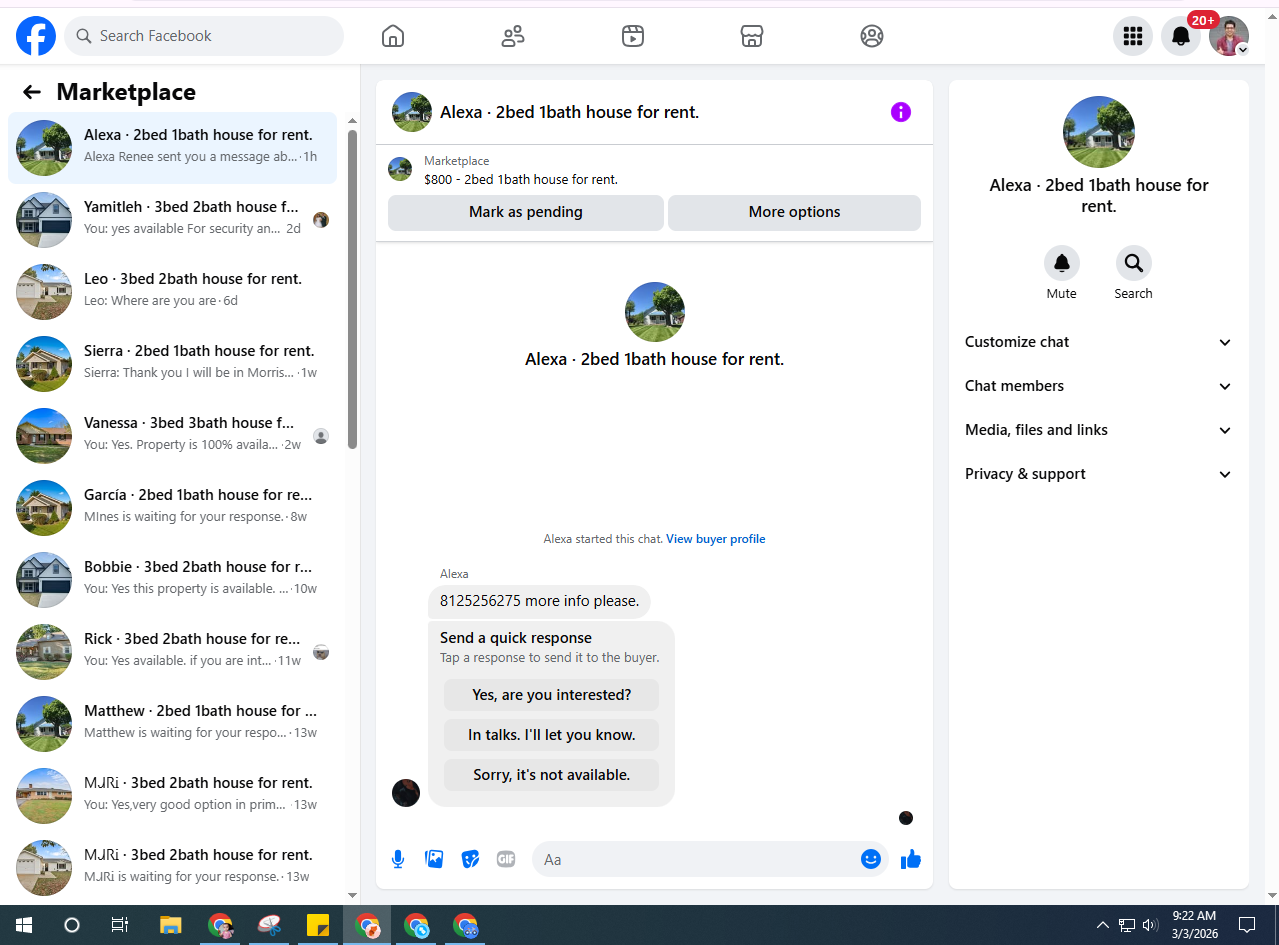
Task: Send quick response "In talks. I'll let you know."
Action: coord(552,735)
